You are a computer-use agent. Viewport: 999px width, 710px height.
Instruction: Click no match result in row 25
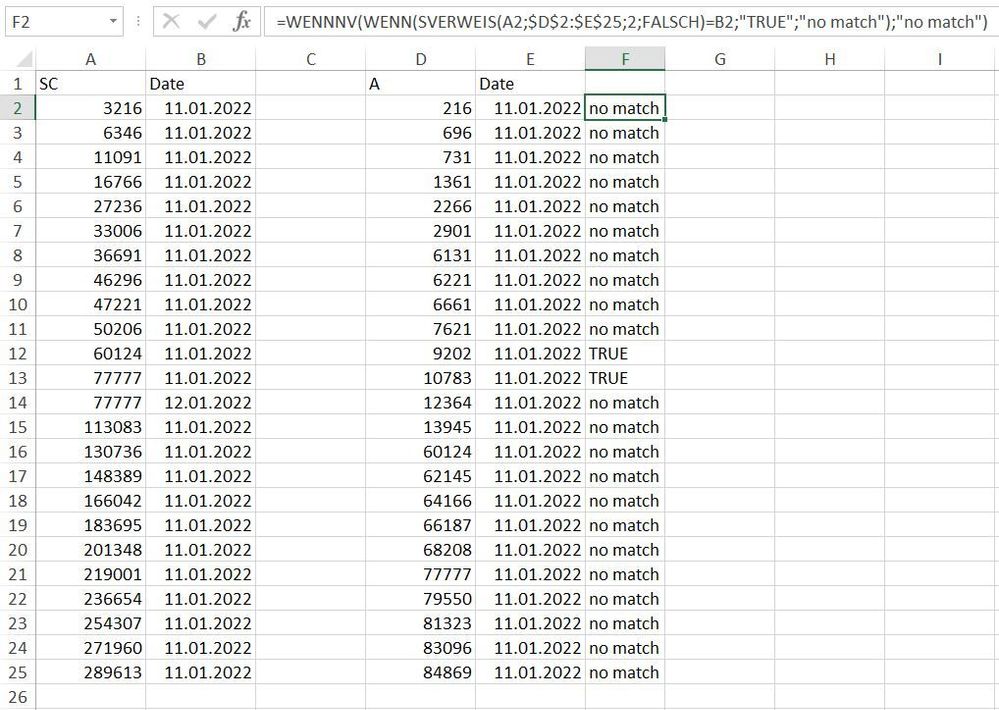coord(625,672)
